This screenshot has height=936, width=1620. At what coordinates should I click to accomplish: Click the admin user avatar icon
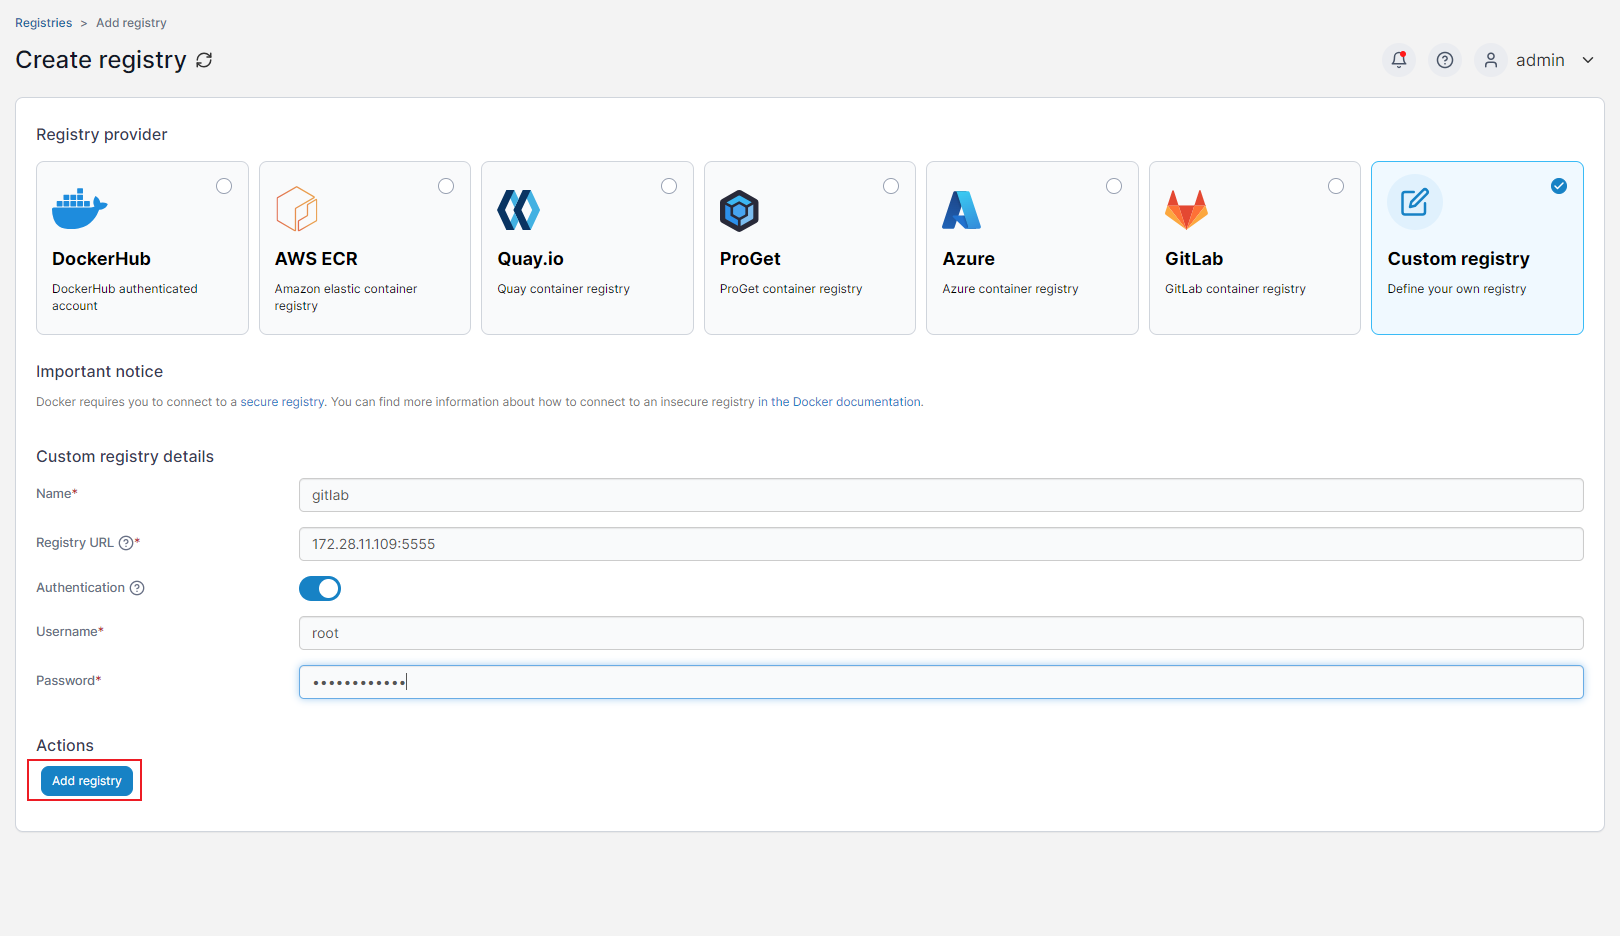click(1491, 60)
